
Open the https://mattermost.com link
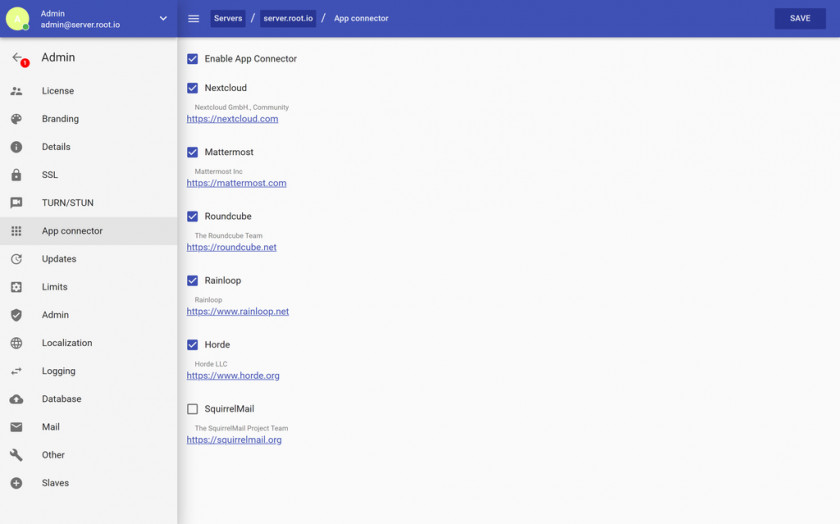click(x=236, y=183)
